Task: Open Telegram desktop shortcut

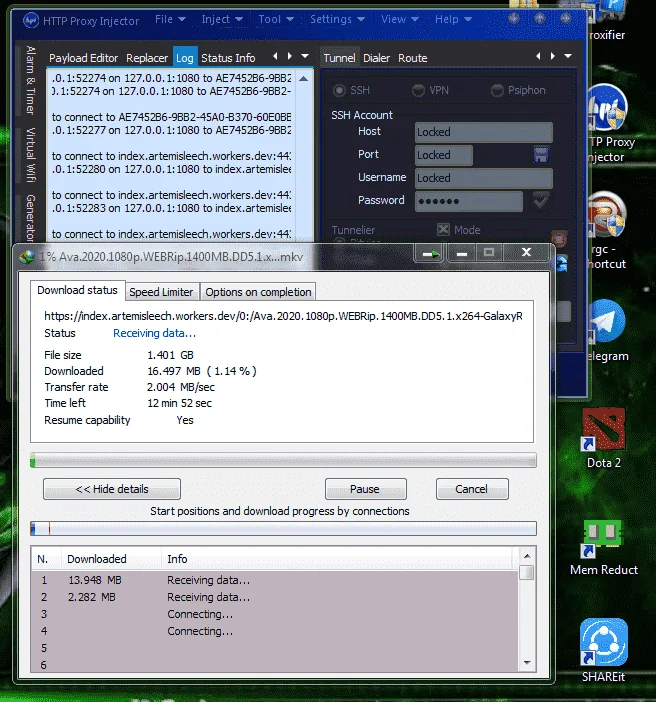Action: click(x=607, y=331)
